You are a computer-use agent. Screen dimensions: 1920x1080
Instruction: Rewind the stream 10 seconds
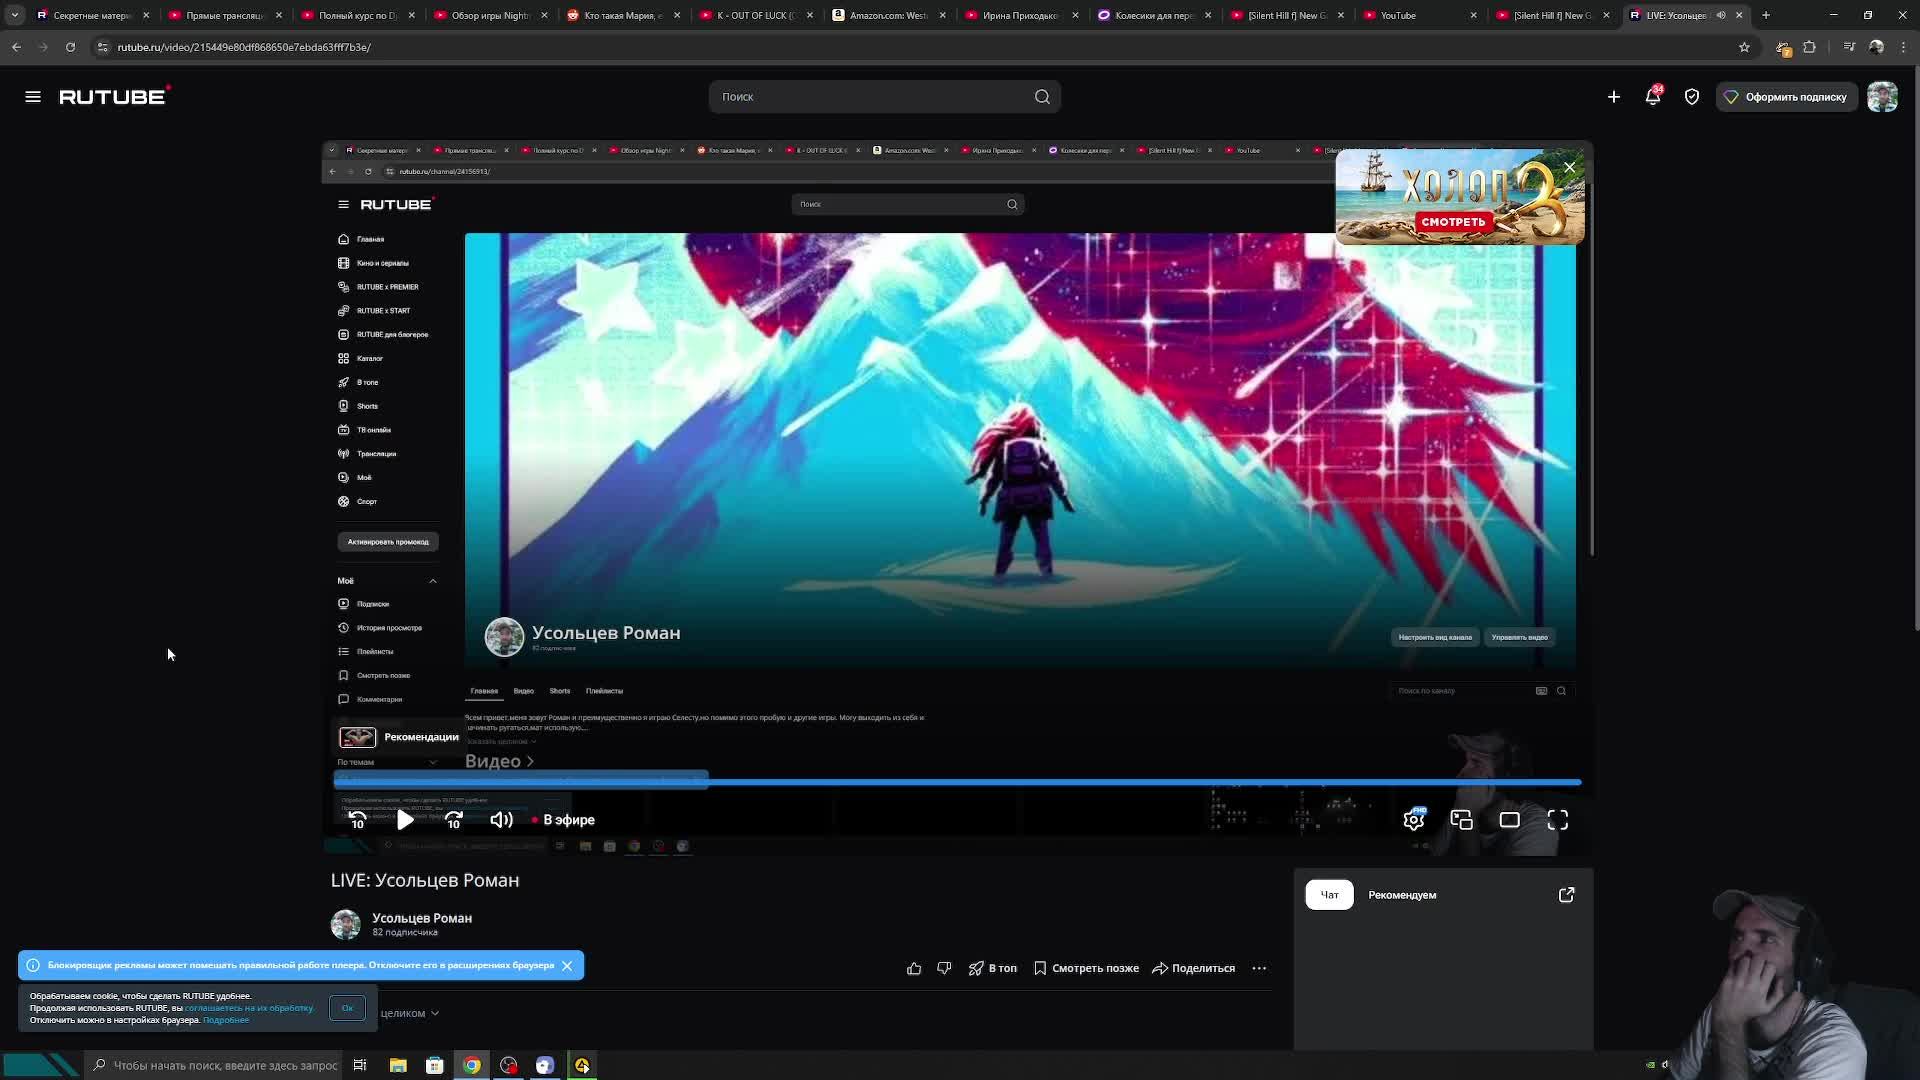pos(357,820)
